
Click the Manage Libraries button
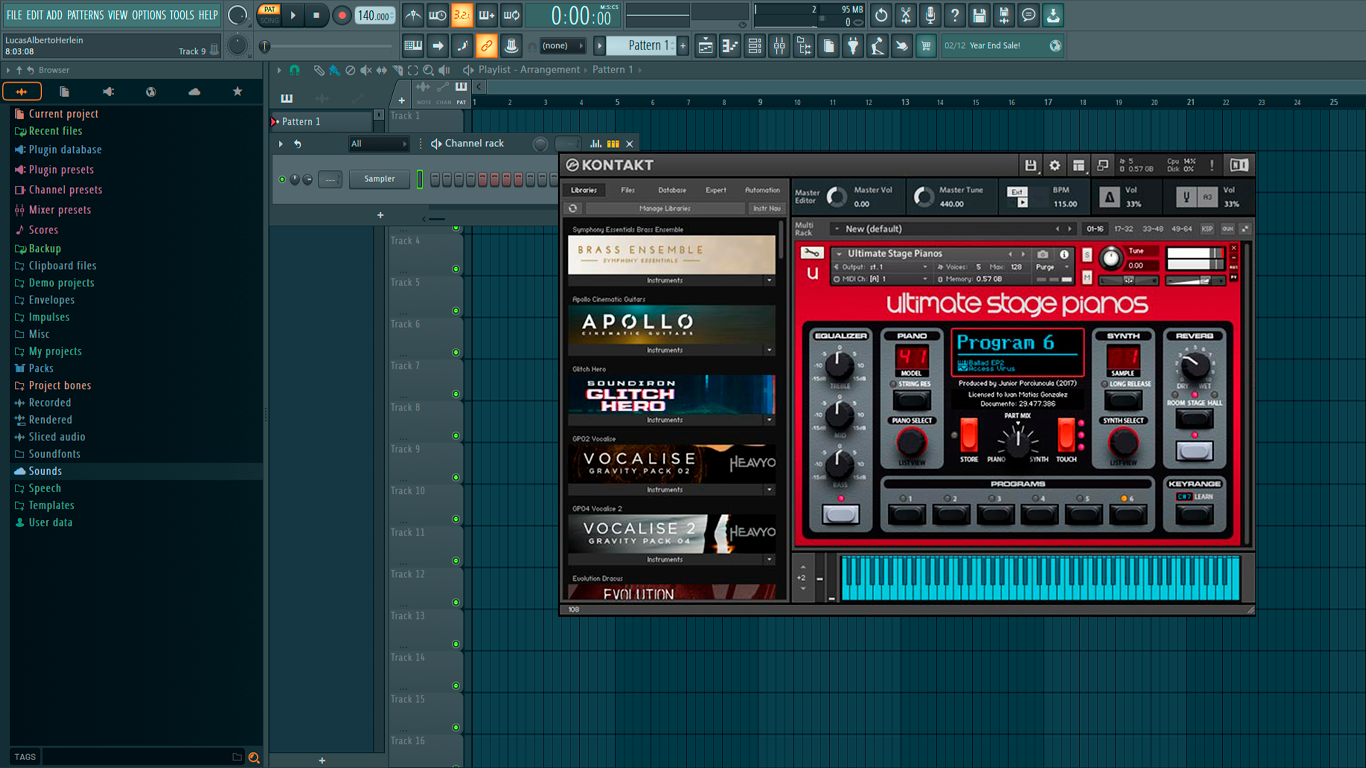point(665,208)
